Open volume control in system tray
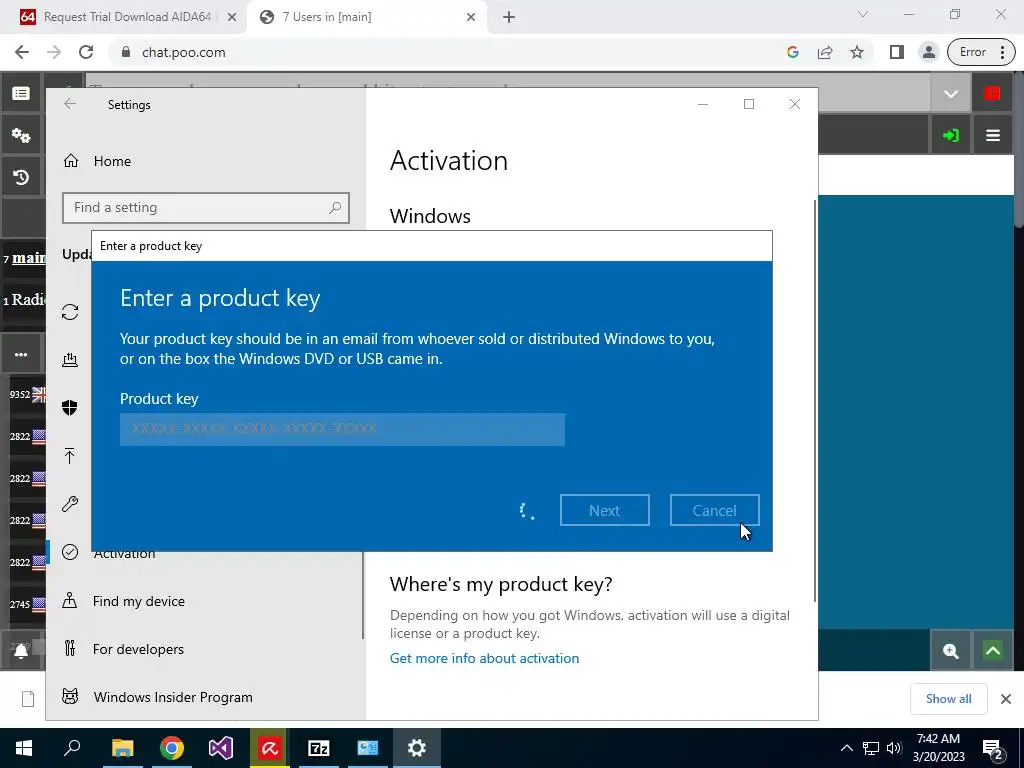 [894, 748]
